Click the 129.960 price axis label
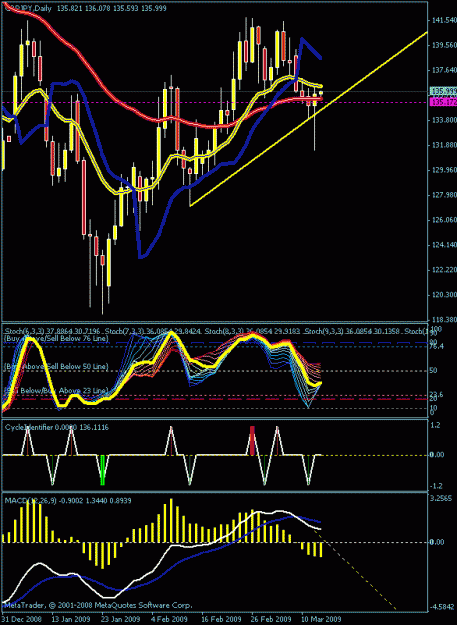The image size is (457, 625). [443, 170]
